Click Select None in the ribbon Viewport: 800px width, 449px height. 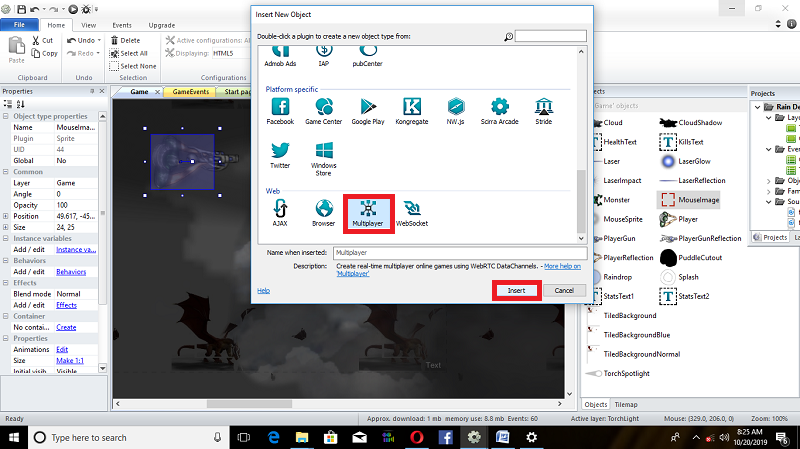click(x=133, y=66)
